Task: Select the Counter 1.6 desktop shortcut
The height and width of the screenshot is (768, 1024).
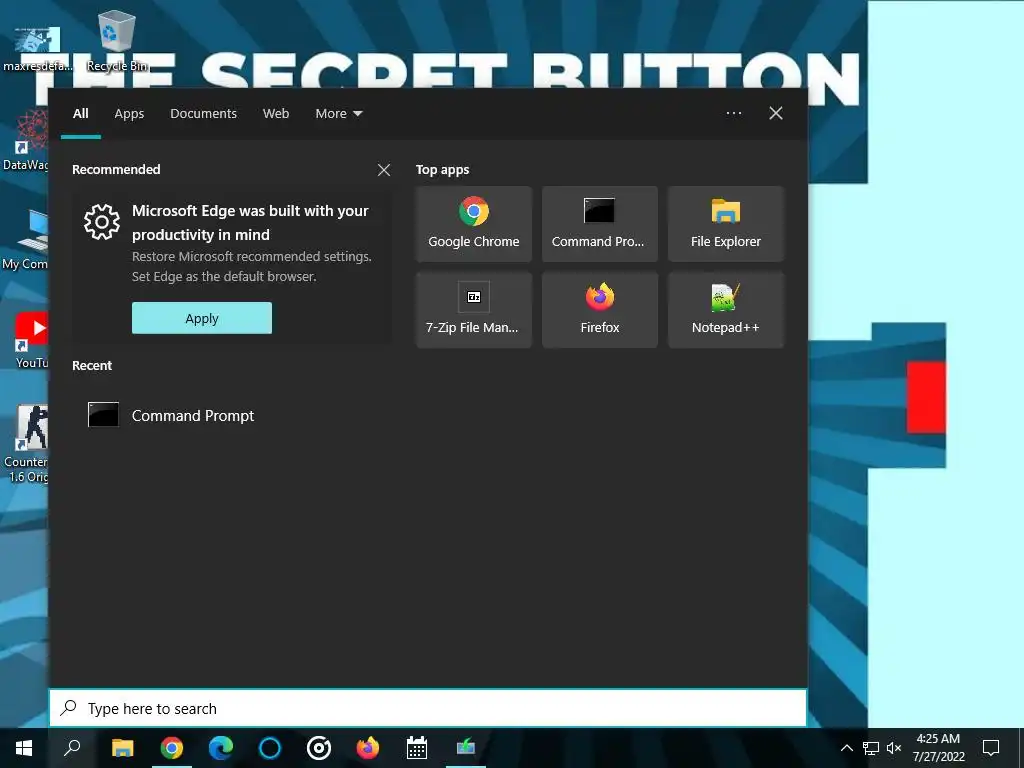Action: [26, 444]
